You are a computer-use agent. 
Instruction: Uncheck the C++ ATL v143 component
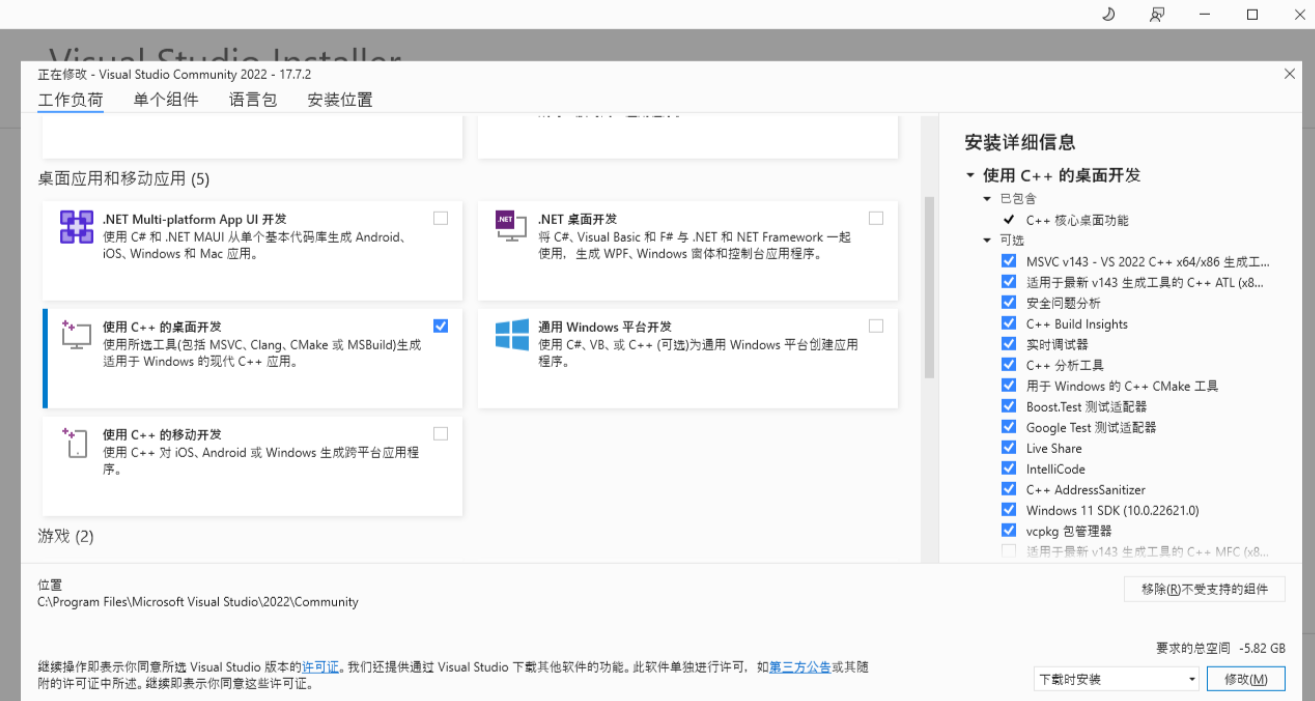(x=1008, y=282)
